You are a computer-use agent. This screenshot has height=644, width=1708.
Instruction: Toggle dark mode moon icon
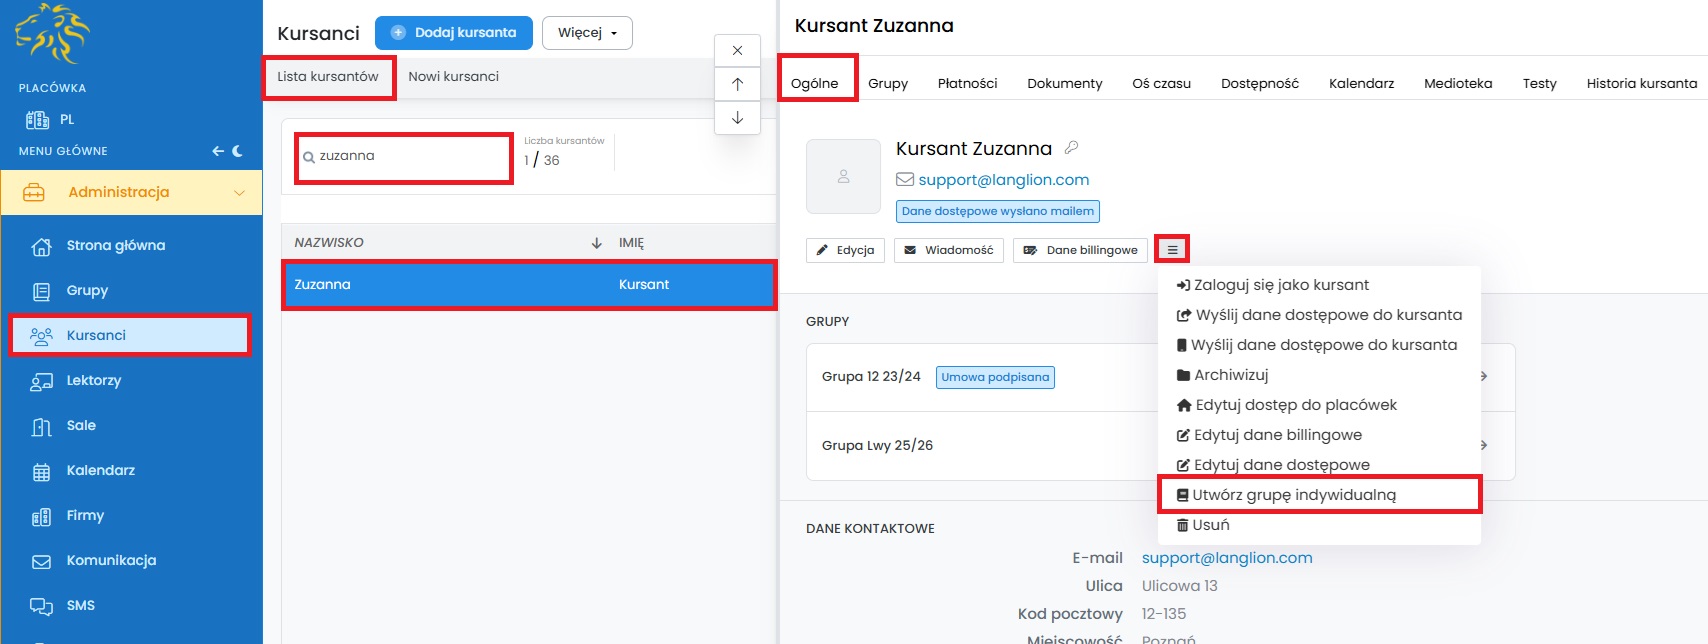(238, 151)
